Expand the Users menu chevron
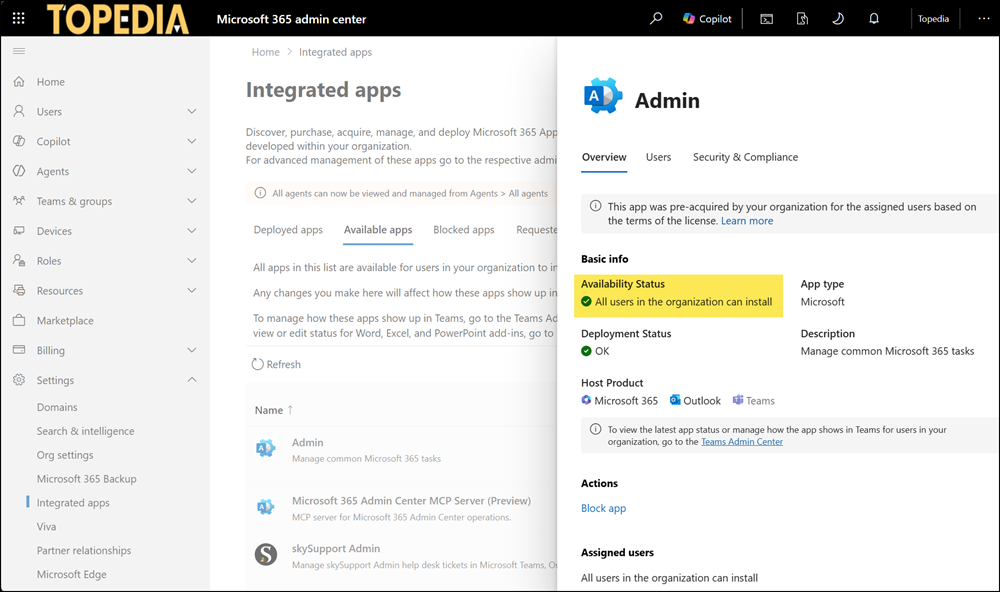This screenshot has height=592, width=1000. point(191,111)
